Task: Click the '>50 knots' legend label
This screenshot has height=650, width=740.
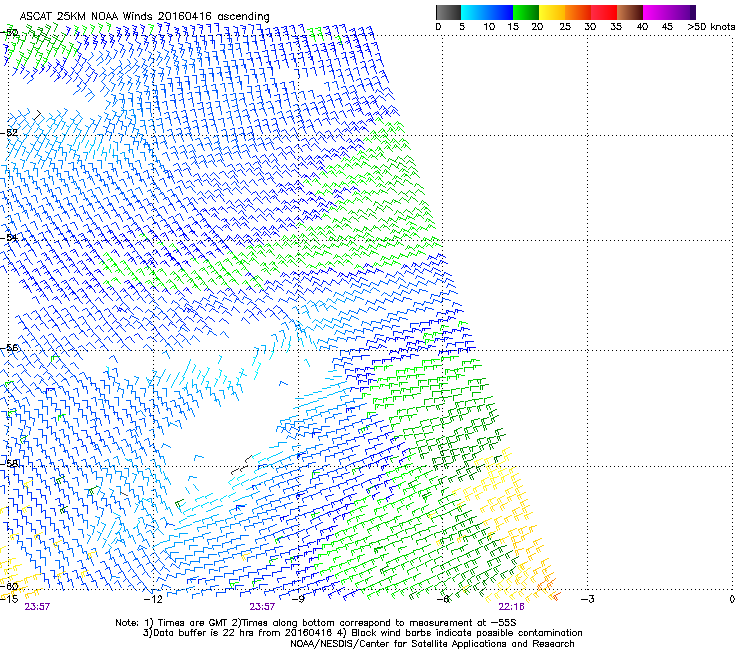Action: [712, 27]
